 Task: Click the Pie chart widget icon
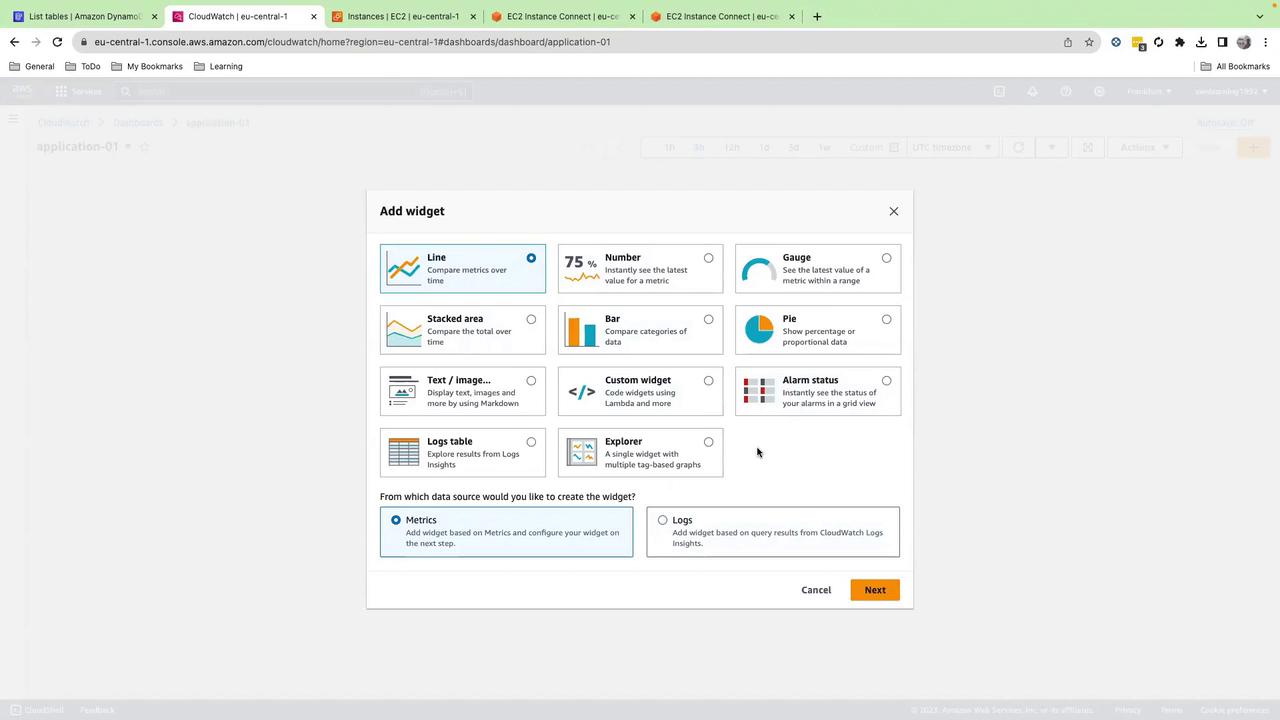(759, 330)
